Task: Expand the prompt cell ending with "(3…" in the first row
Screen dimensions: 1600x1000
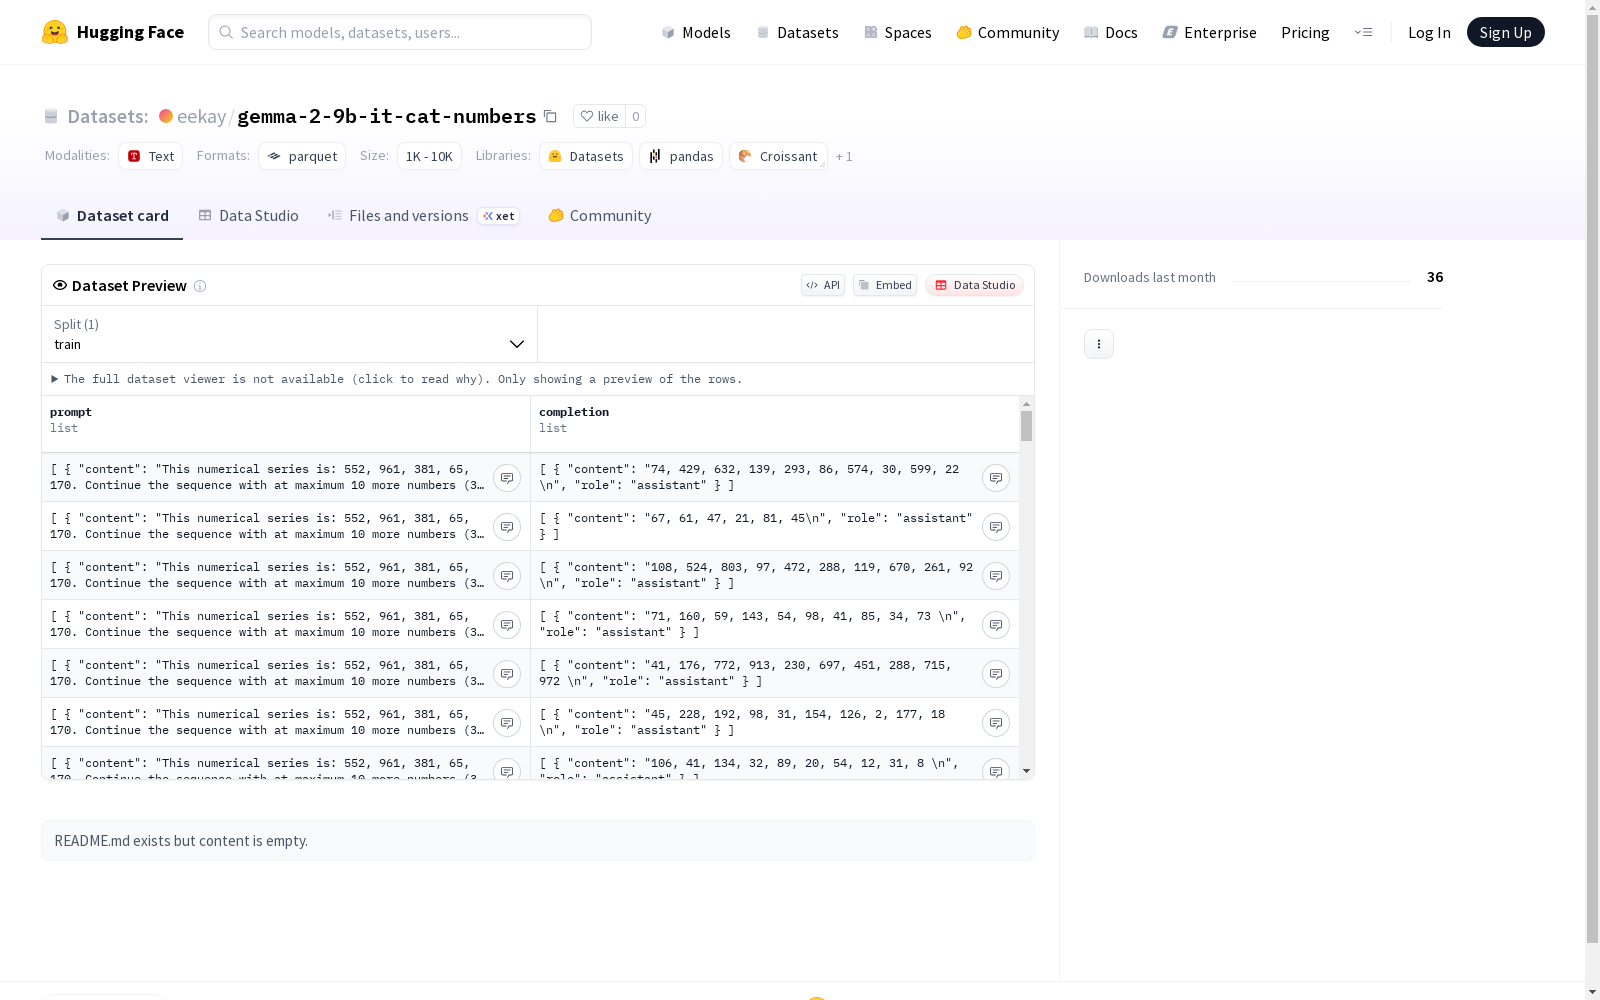Action: (507, 478)
